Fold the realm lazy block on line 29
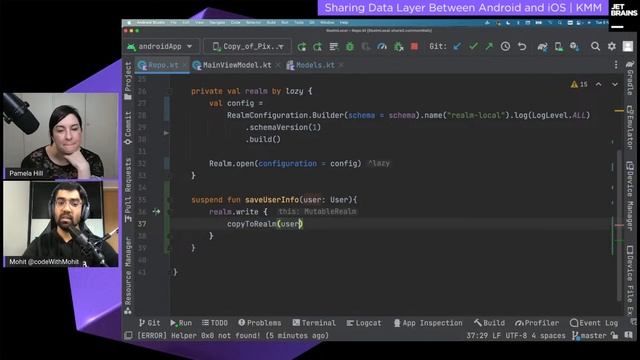 pyautogui.click(x=166, y=133)
